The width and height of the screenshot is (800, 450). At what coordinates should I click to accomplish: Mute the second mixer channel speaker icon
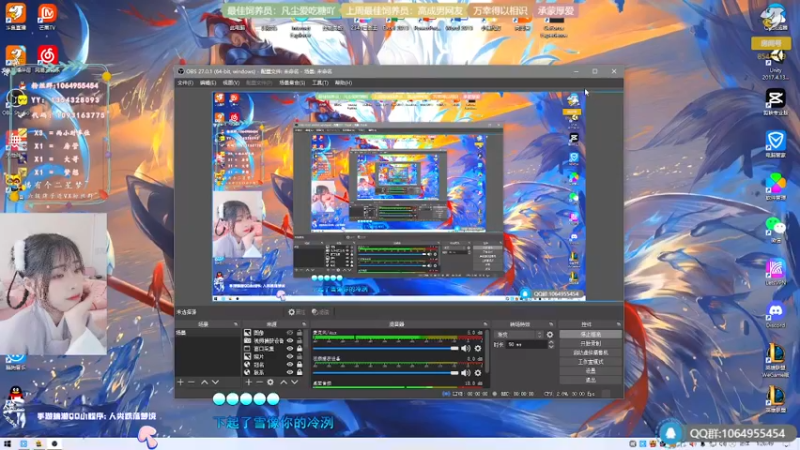pyautogui.click(x=465, y=373)
